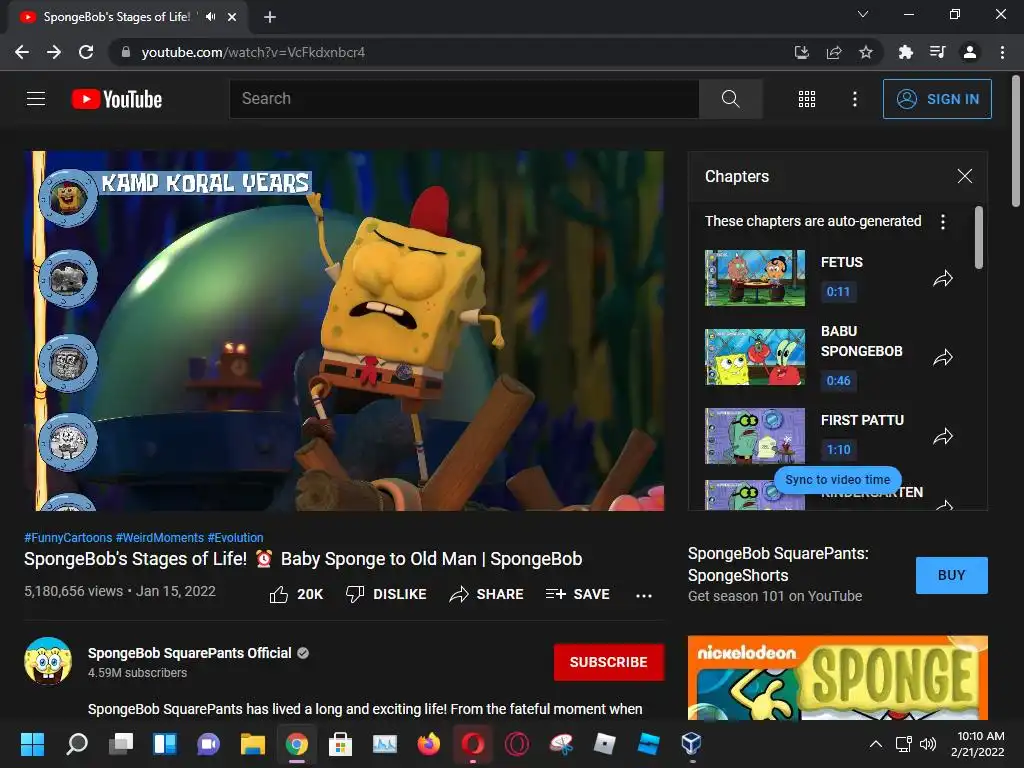Open the Windows Start menu
This screenshot has width=1024, height=768.
pyautogui.click(x=32, y=743)
